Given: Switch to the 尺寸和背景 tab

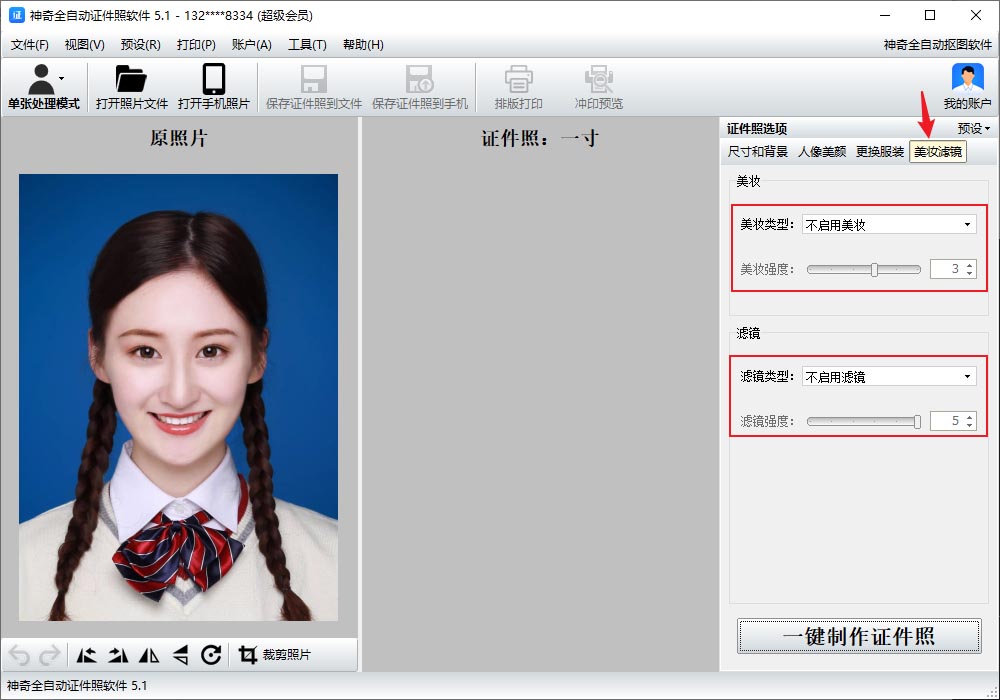Looking at the screenshot, I should click(759, 151).
